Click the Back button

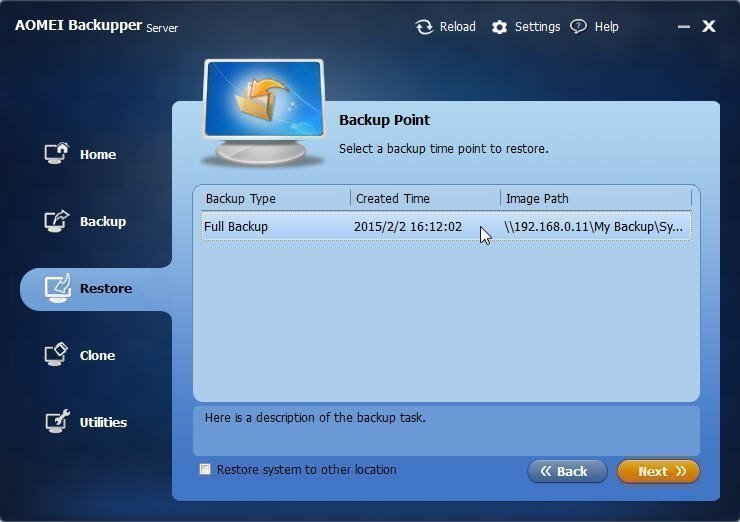point(567,471)
